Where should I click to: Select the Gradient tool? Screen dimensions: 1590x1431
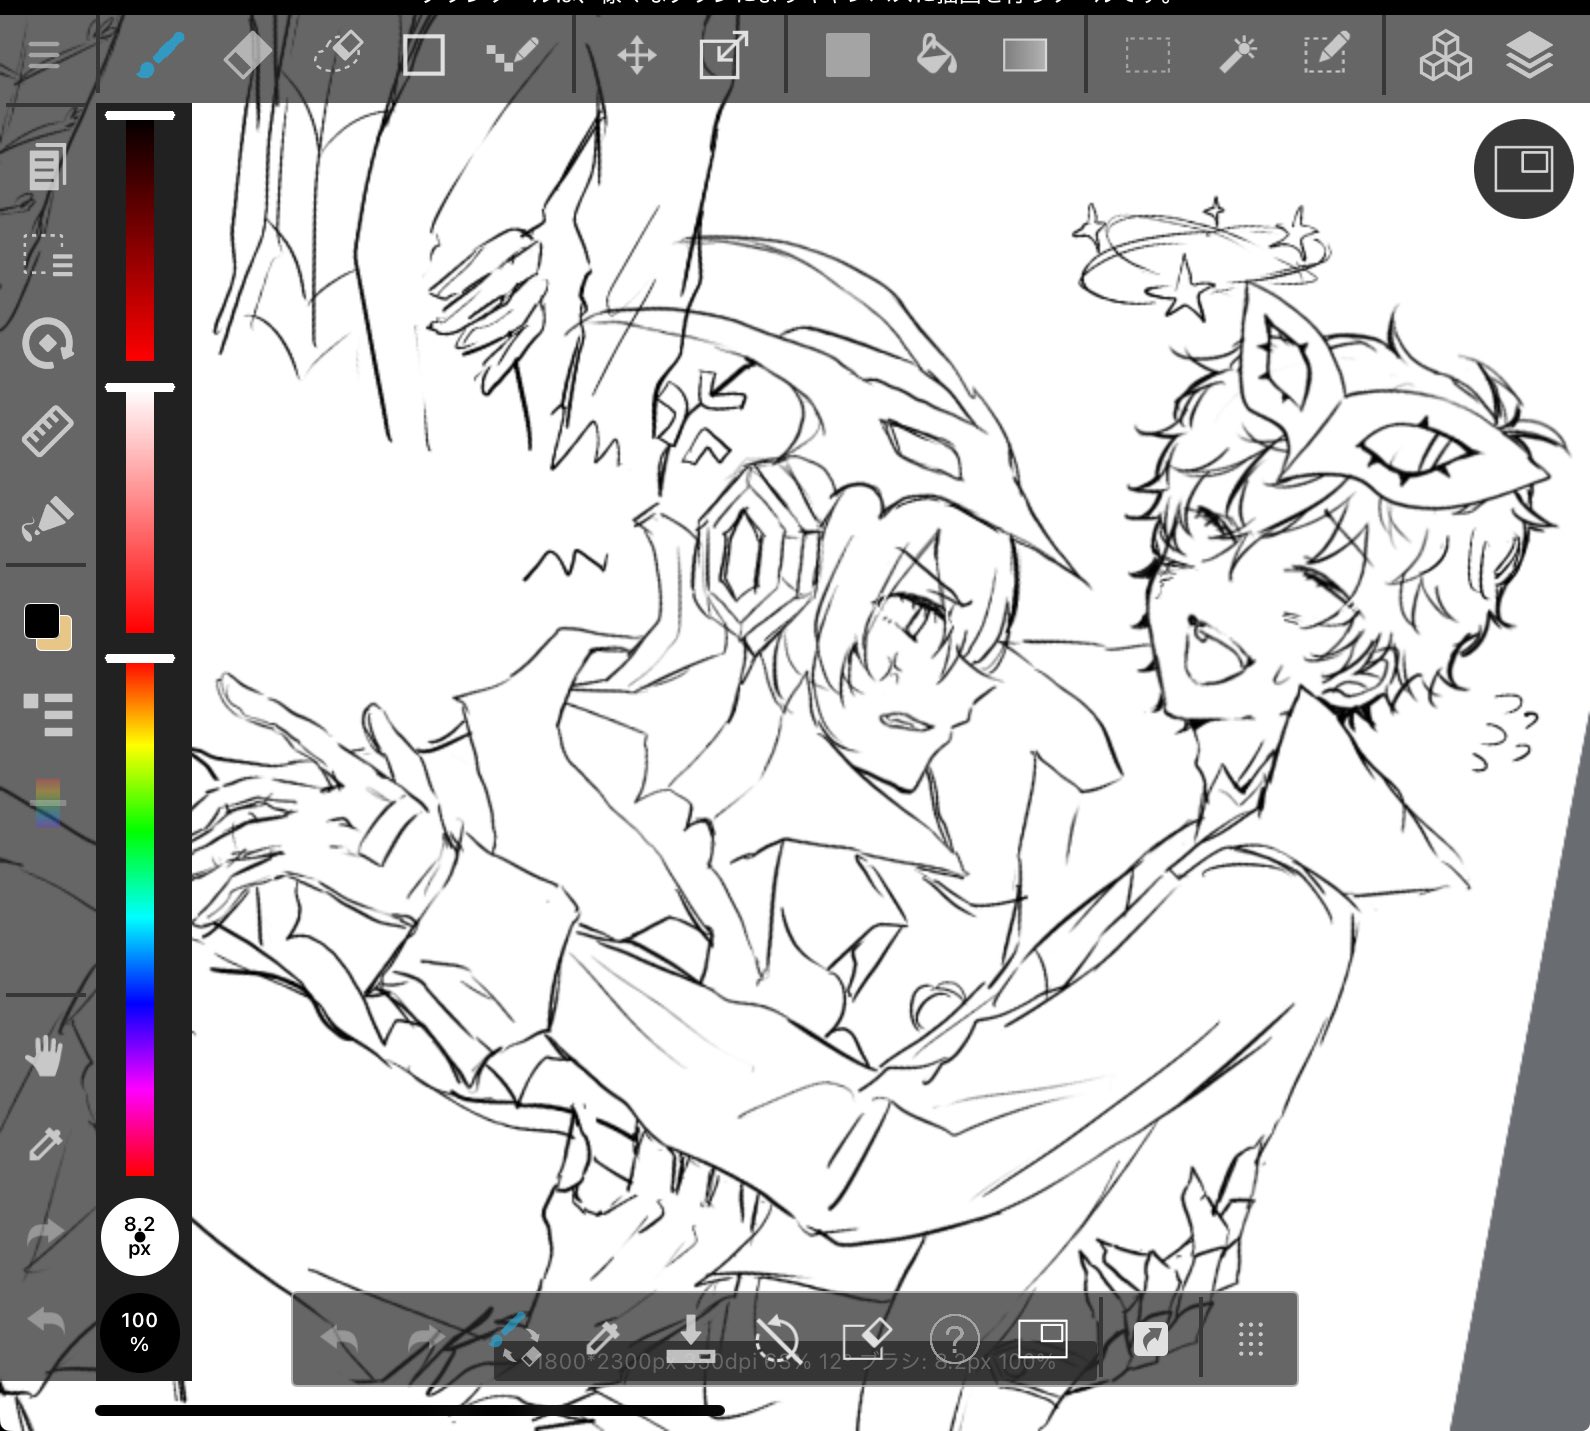point(1025,55)
